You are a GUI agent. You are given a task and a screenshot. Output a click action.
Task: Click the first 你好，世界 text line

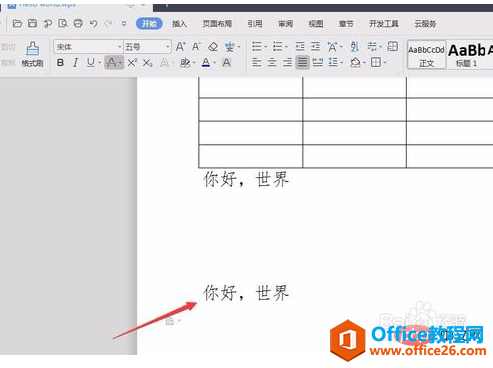[x=246, y=179]
